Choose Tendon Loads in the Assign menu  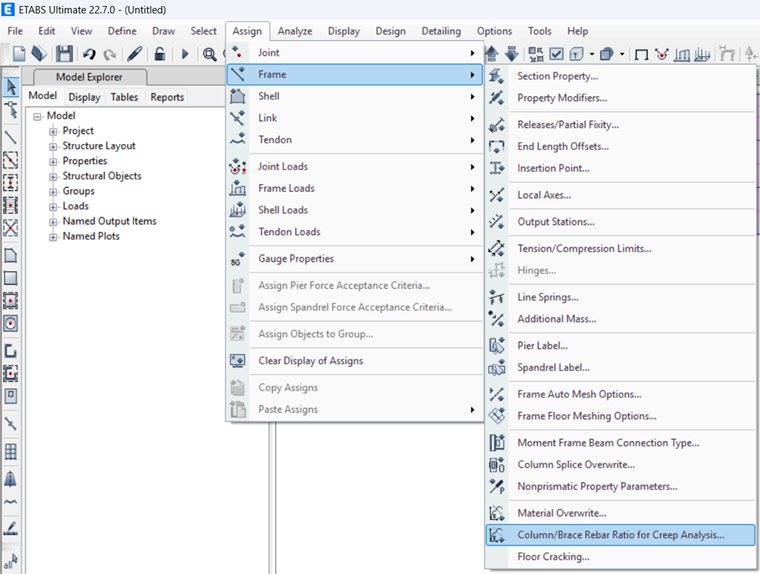(355, 232)
